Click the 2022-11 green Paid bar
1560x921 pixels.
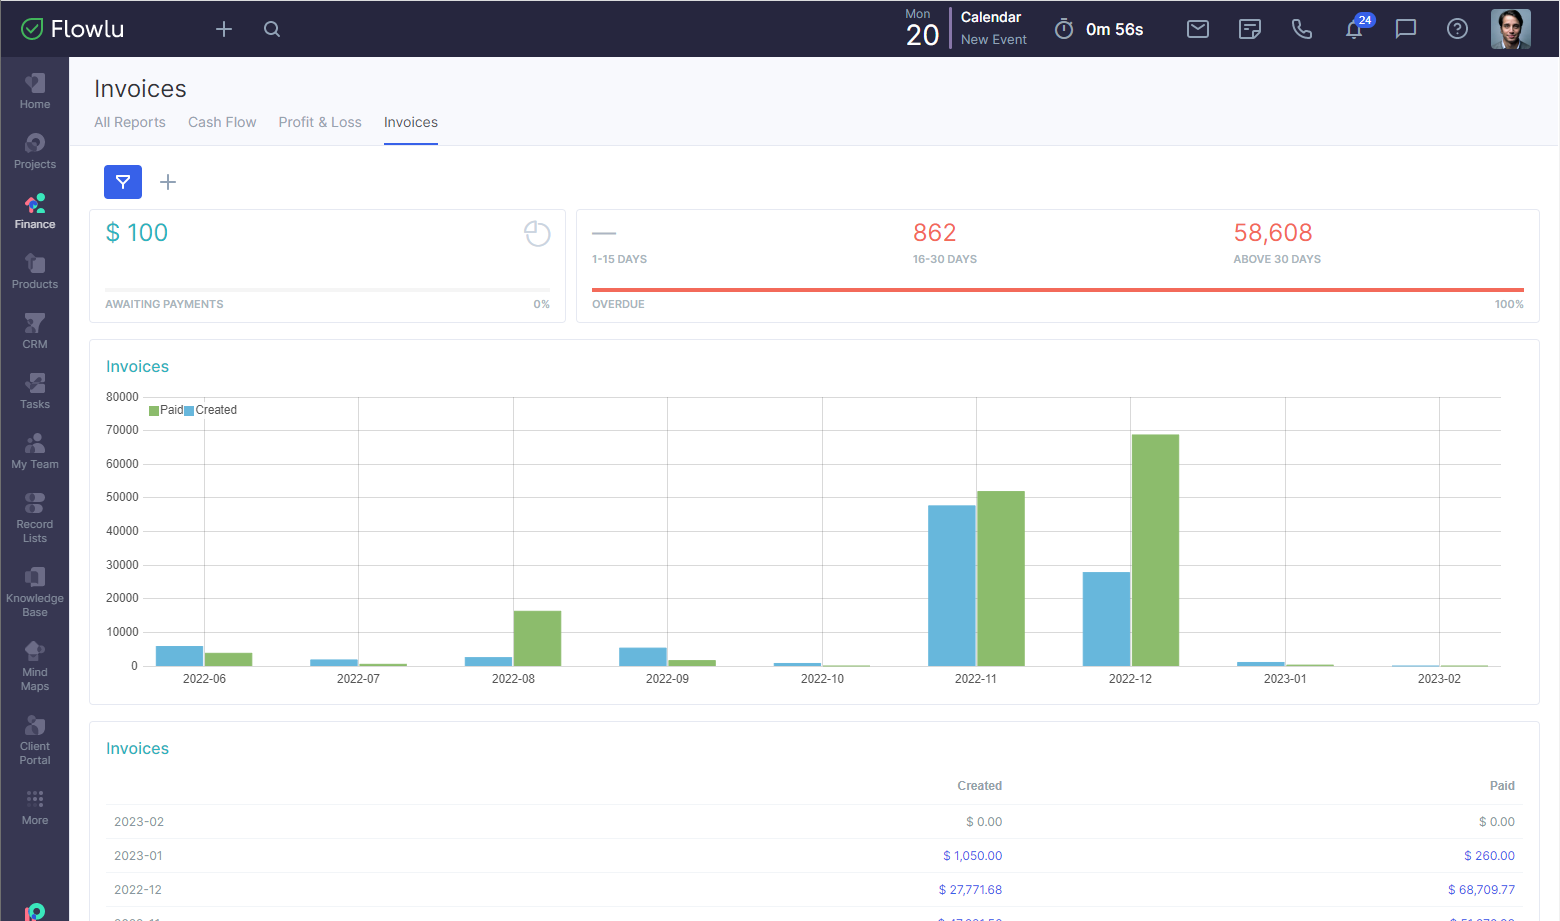(1001, 579)
